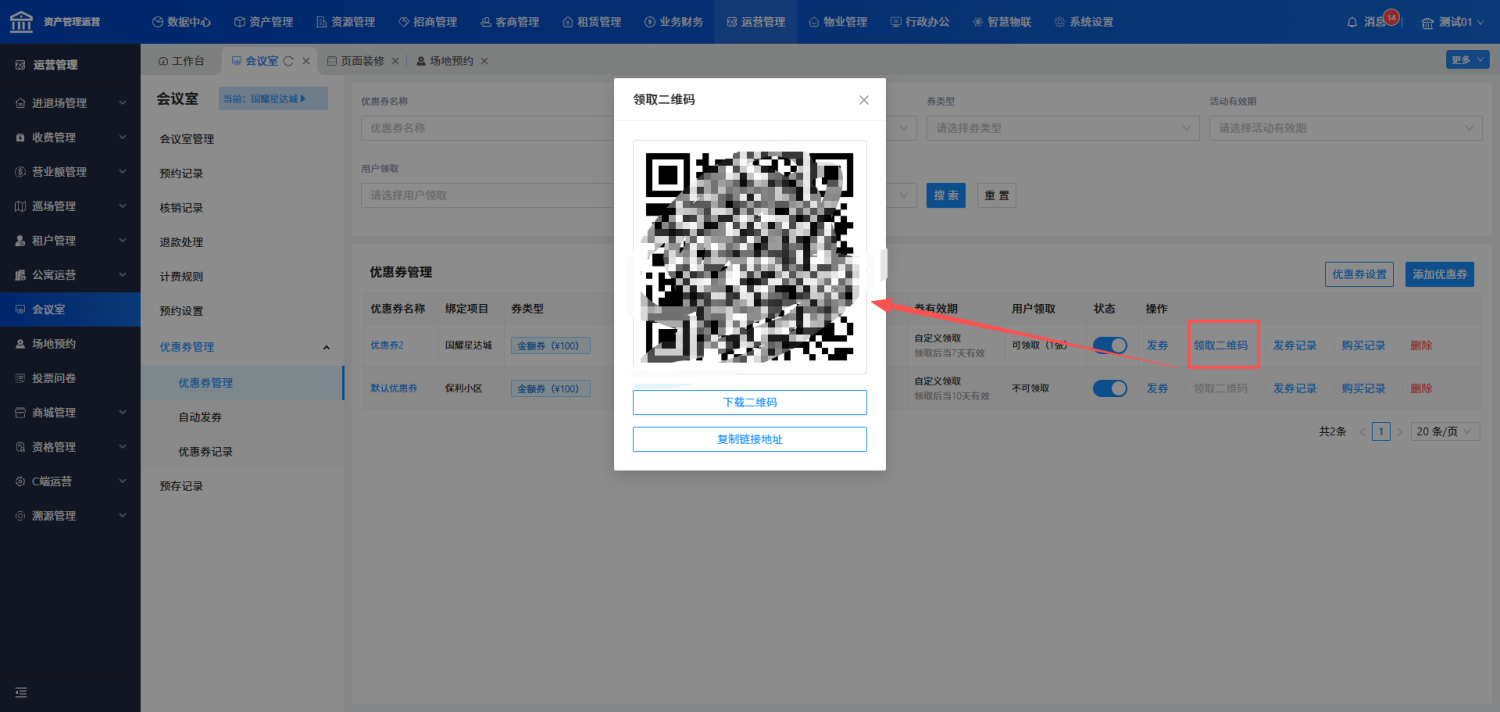The image size is (1500, 712).
Task: Open the 智慧物联 top menu
Action: pos(1001,22)
